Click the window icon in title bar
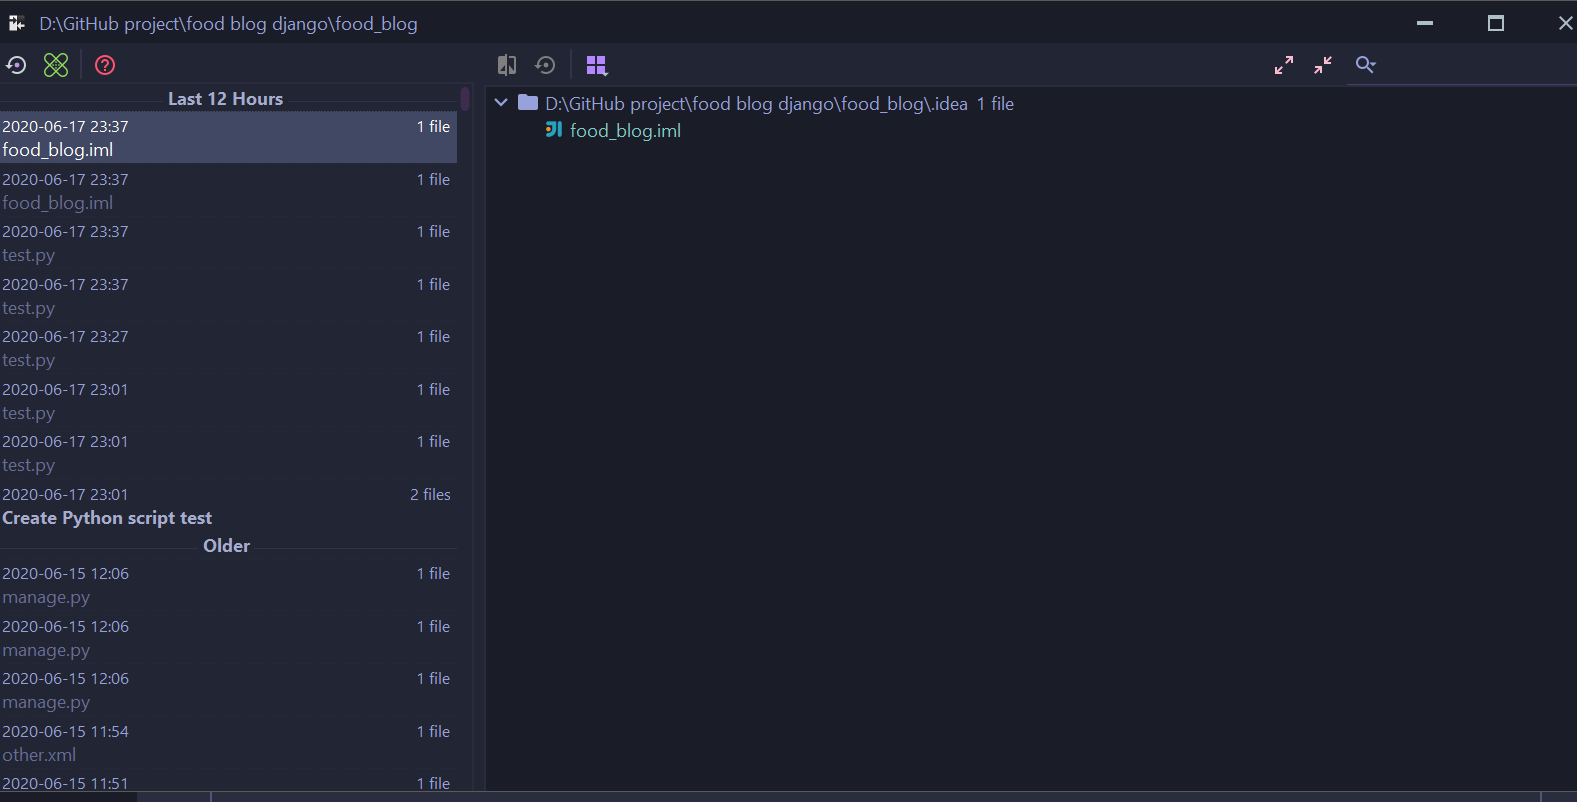 [16, 23]
